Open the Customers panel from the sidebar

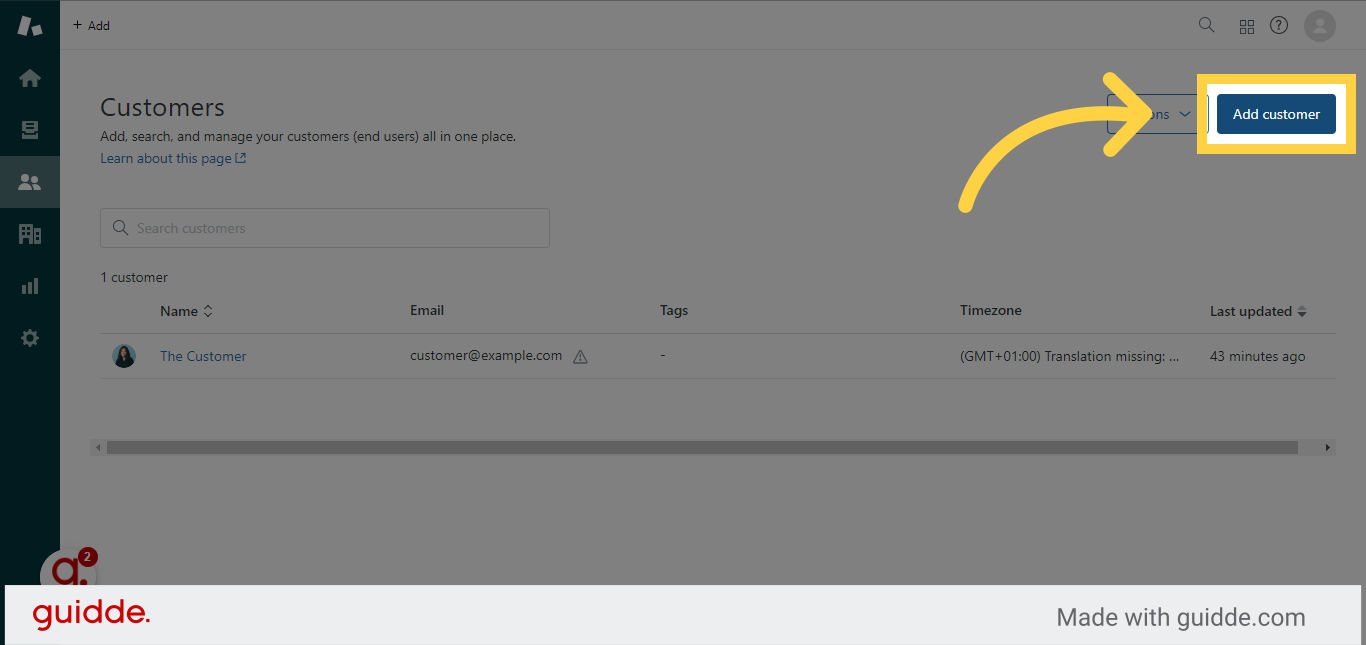(30, 181)
